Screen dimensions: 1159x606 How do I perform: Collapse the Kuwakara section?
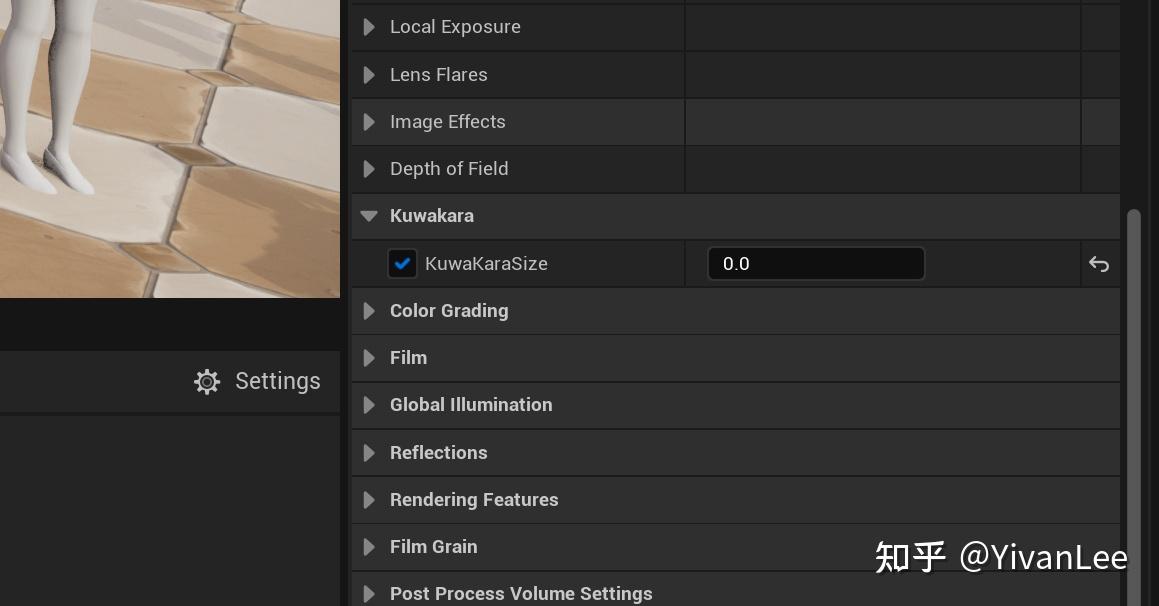click(x=369, y=215)
